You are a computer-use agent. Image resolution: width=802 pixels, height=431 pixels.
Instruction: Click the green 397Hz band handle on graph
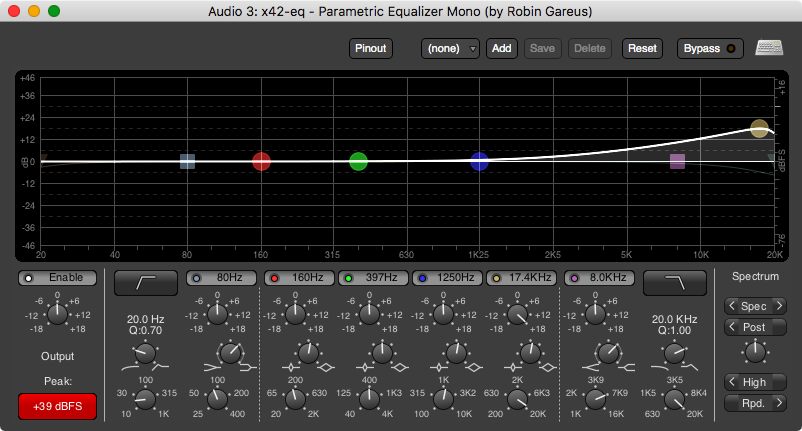coord(358,161)
